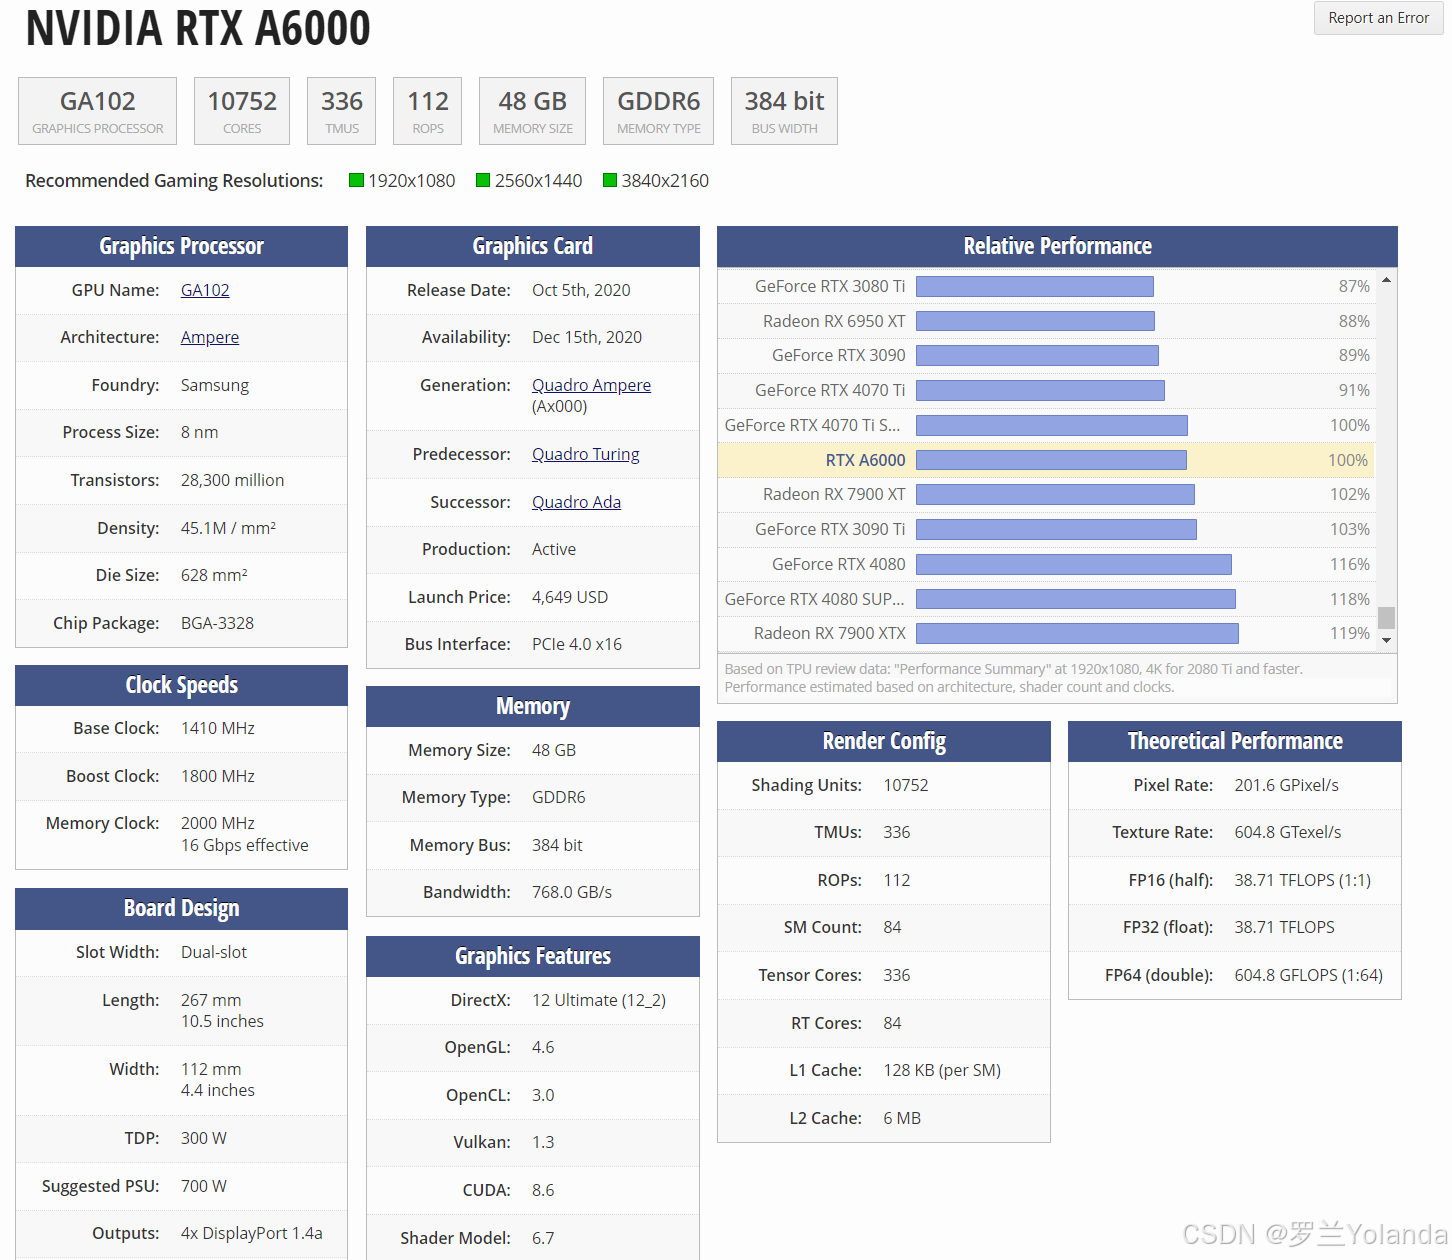Screen dimensions: 1452x1260
Task: Select the Radeon RX 7900 XT performance row
Action: pos(1046,495)
